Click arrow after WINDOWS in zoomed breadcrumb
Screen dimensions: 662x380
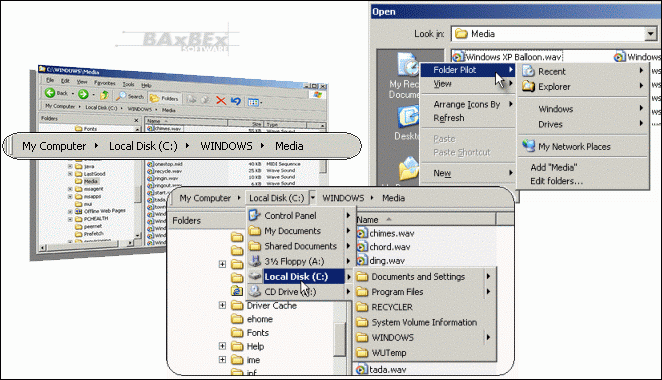372,198
